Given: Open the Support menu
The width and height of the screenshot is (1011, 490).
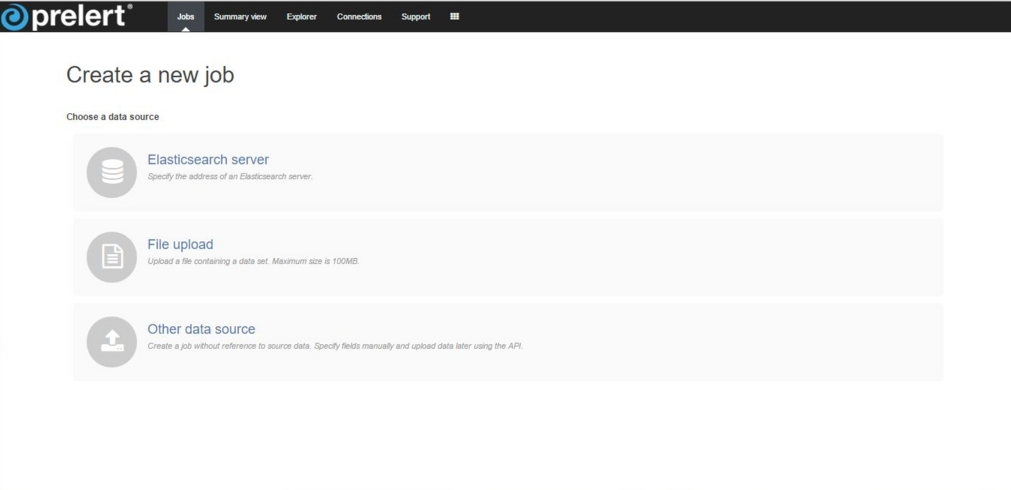Looking at the screenshot, I should pyautogui.click(x=416, y=17).
